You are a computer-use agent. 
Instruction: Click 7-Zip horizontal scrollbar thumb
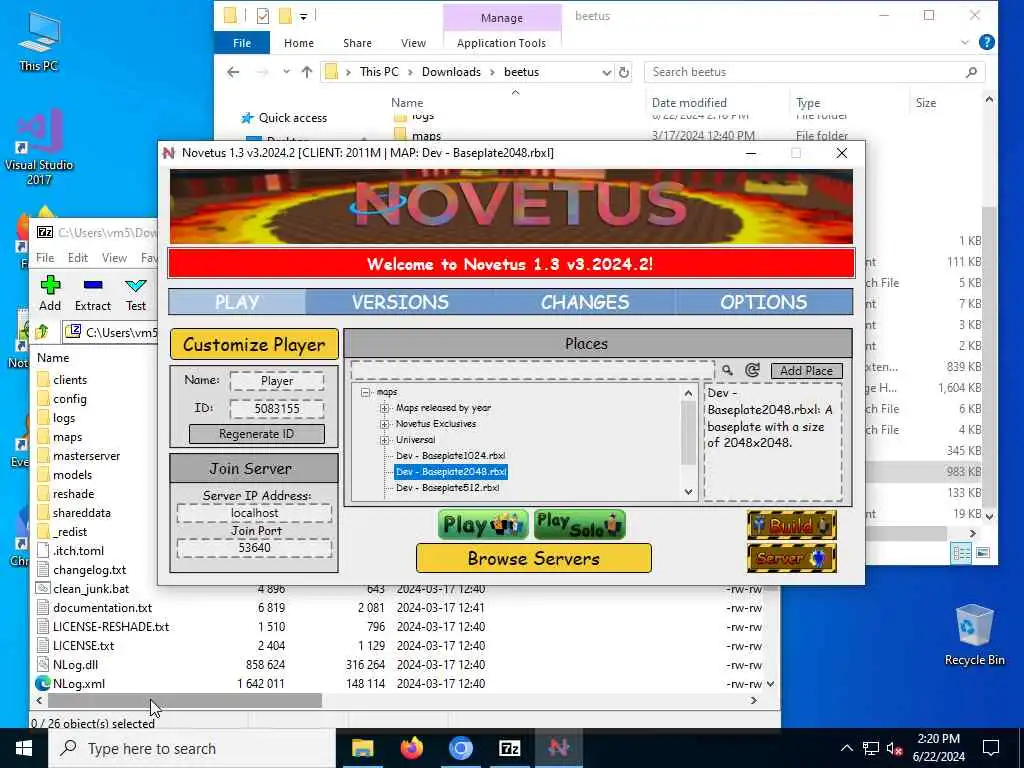click(x=185, y=700)
